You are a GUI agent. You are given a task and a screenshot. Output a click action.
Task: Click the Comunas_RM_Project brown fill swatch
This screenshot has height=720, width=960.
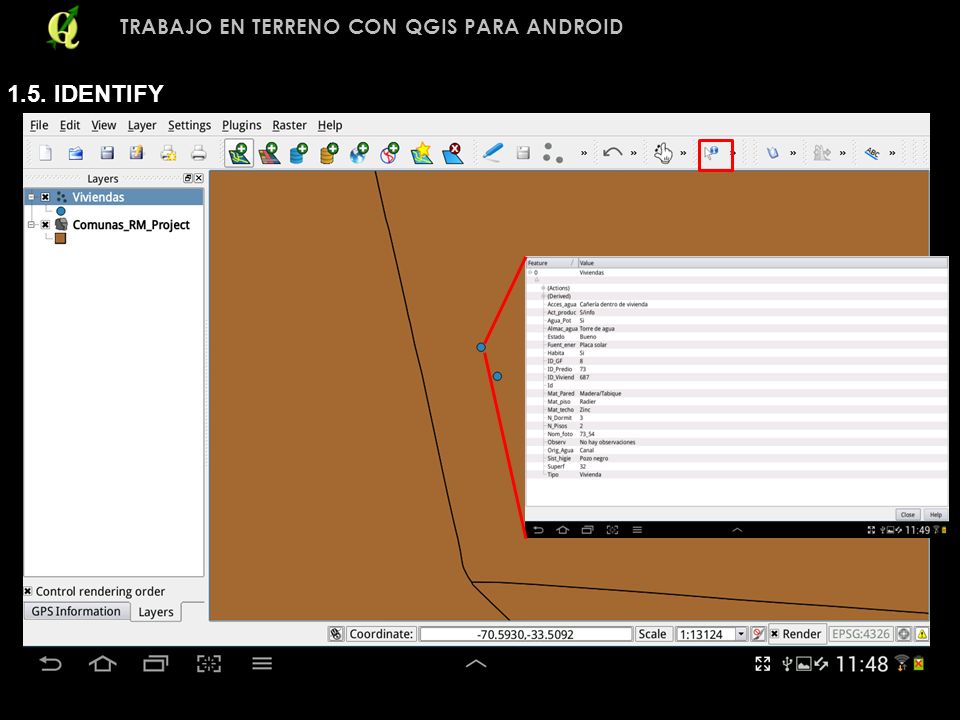60,238
